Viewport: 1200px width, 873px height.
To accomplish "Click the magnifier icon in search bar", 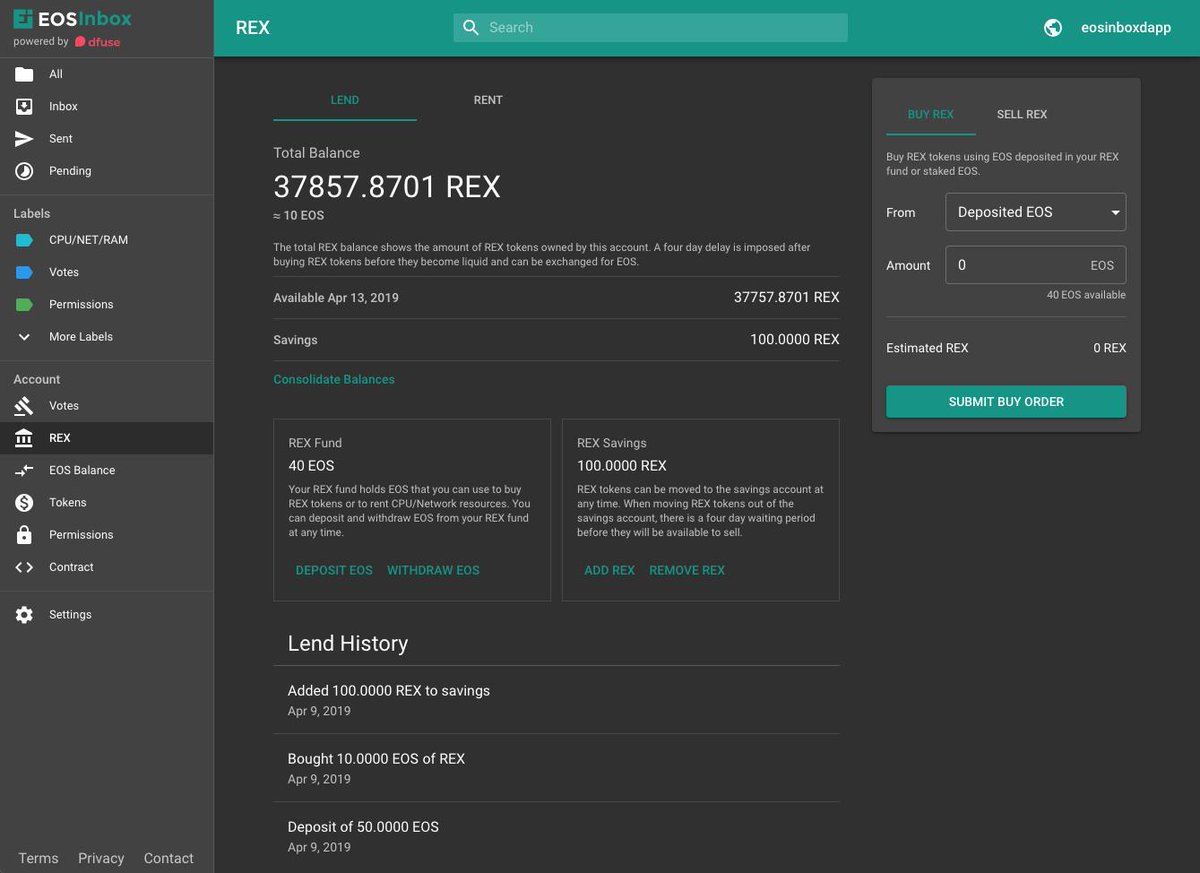I will pos(470,28).
